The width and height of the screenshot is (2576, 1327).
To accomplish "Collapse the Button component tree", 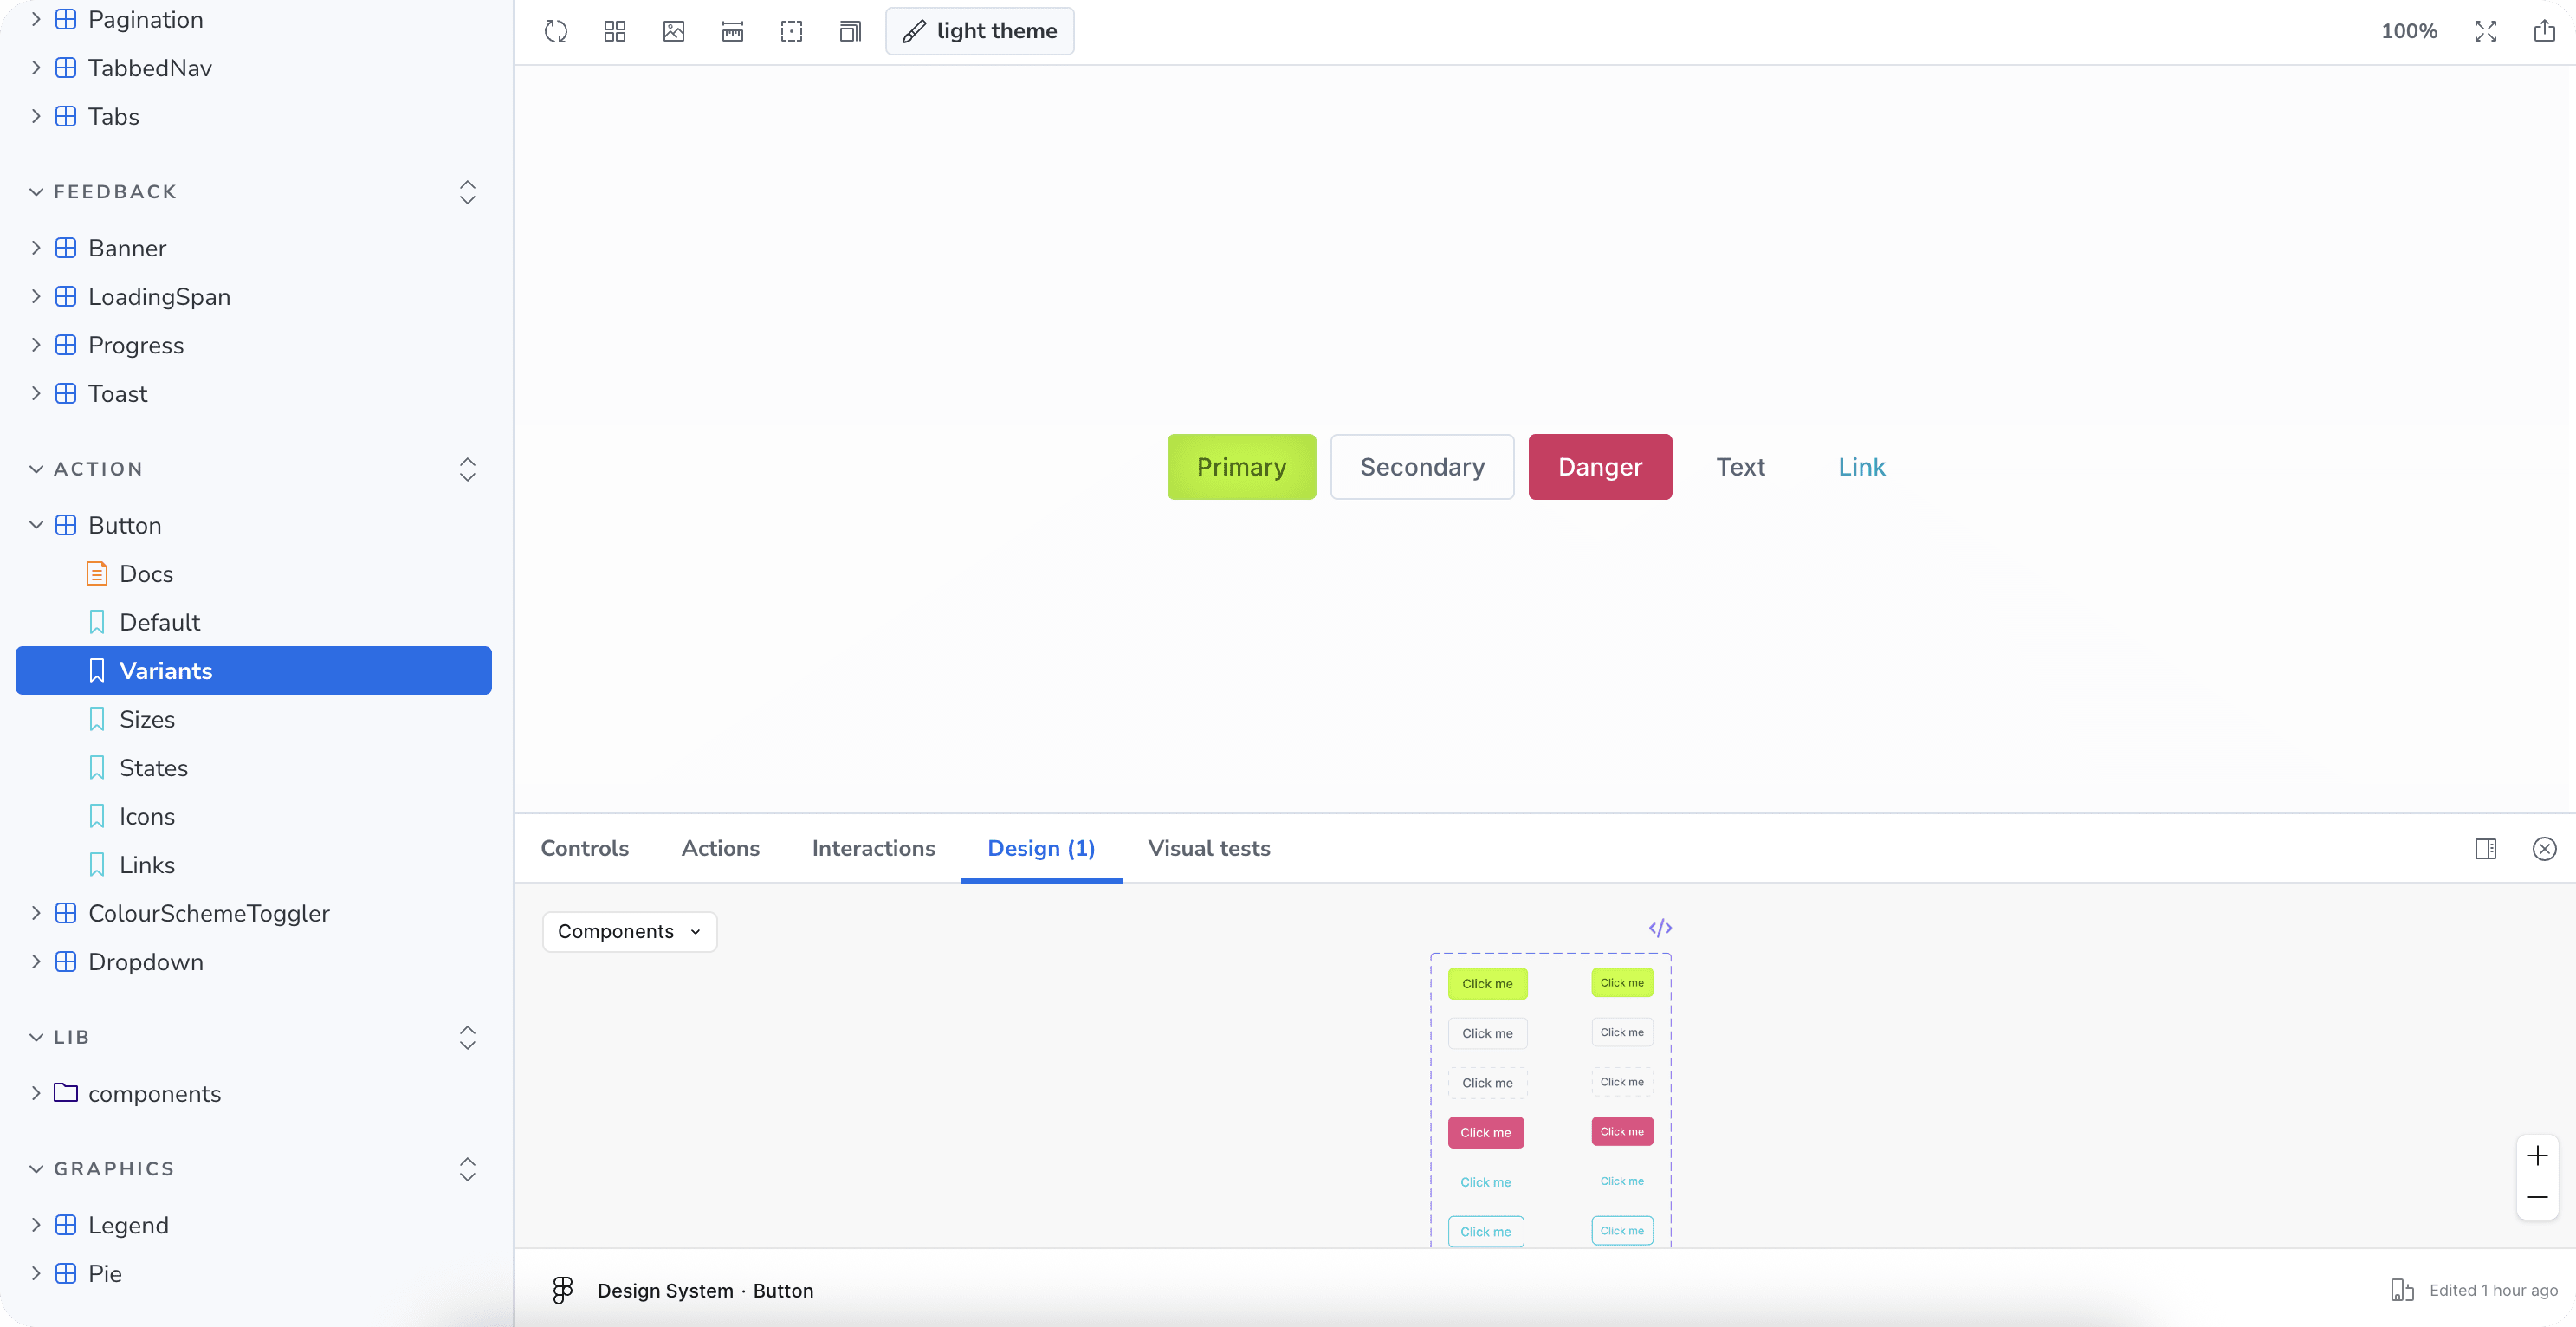I will click(x=36, y=525).
